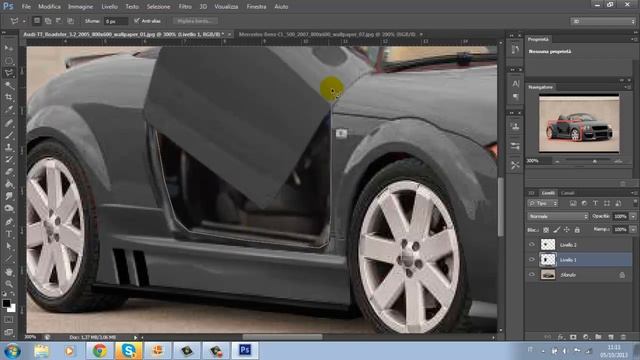
Task: Toggle lock all padlock
Action: (577, 230)
